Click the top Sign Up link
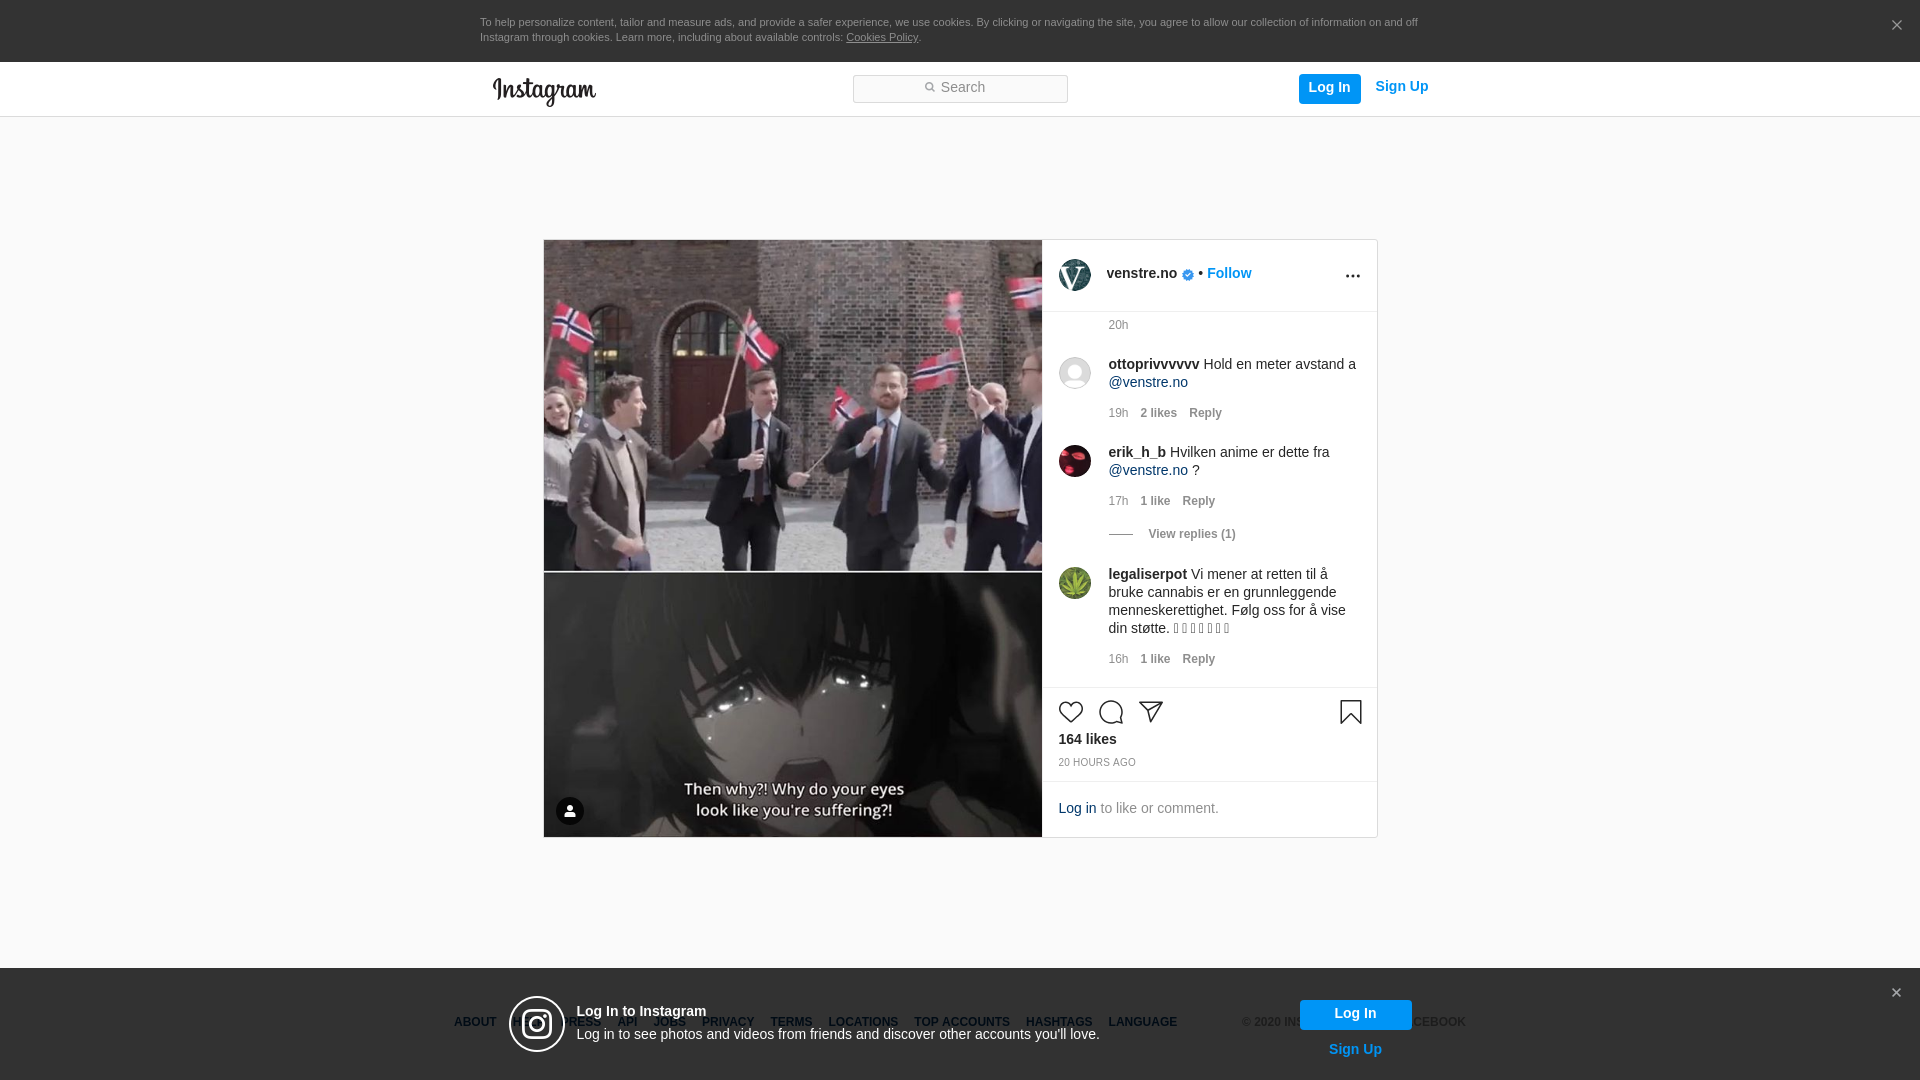The width and height of the screenshot is (1920, 1080). [1402, 87]
